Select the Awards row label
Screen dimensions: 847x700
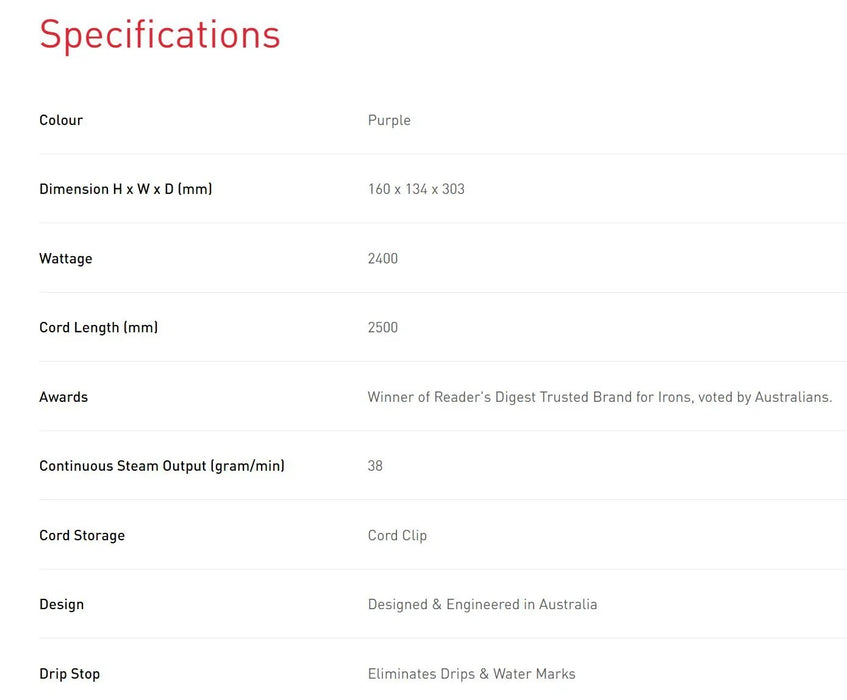point(64,397)
